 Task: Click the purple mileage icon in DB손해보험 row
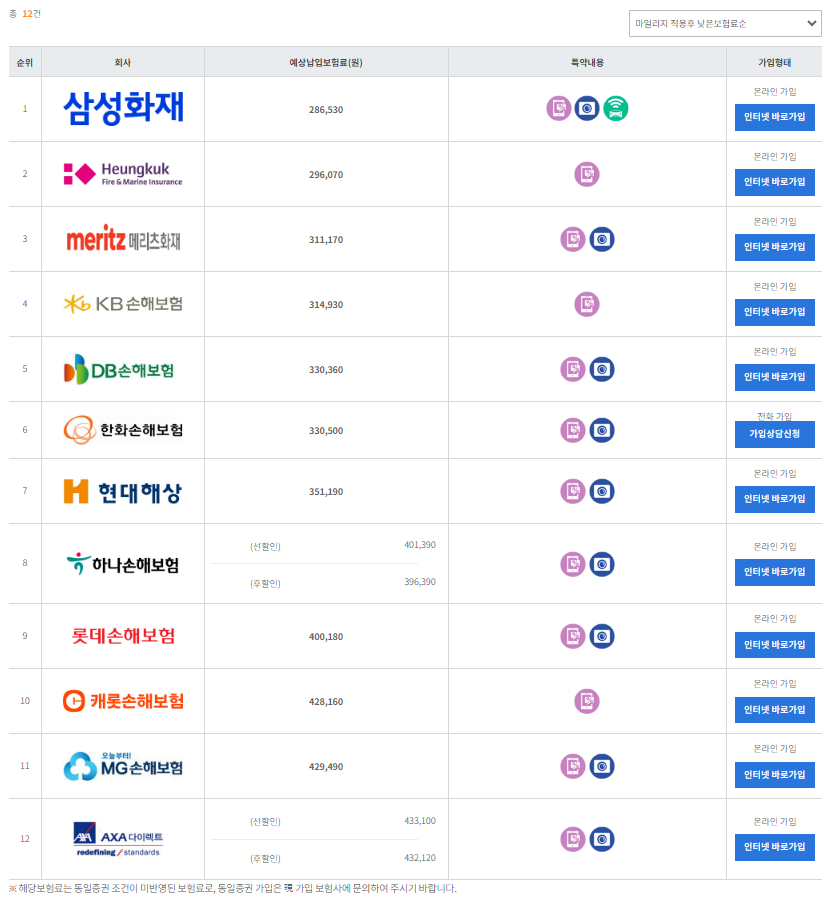(x=573, y=369)
